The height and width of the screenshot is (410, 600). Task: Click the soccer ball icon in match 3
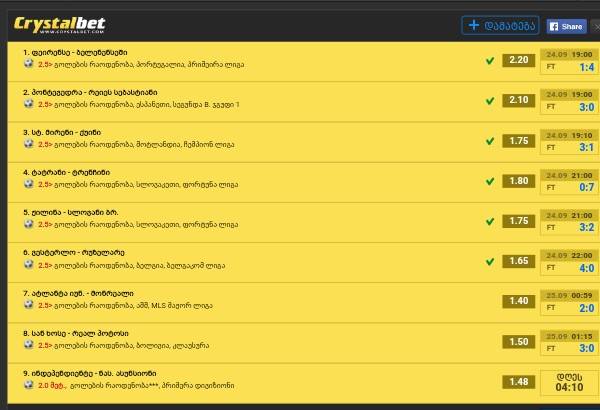pyautogui.click(x=29, y=144)
